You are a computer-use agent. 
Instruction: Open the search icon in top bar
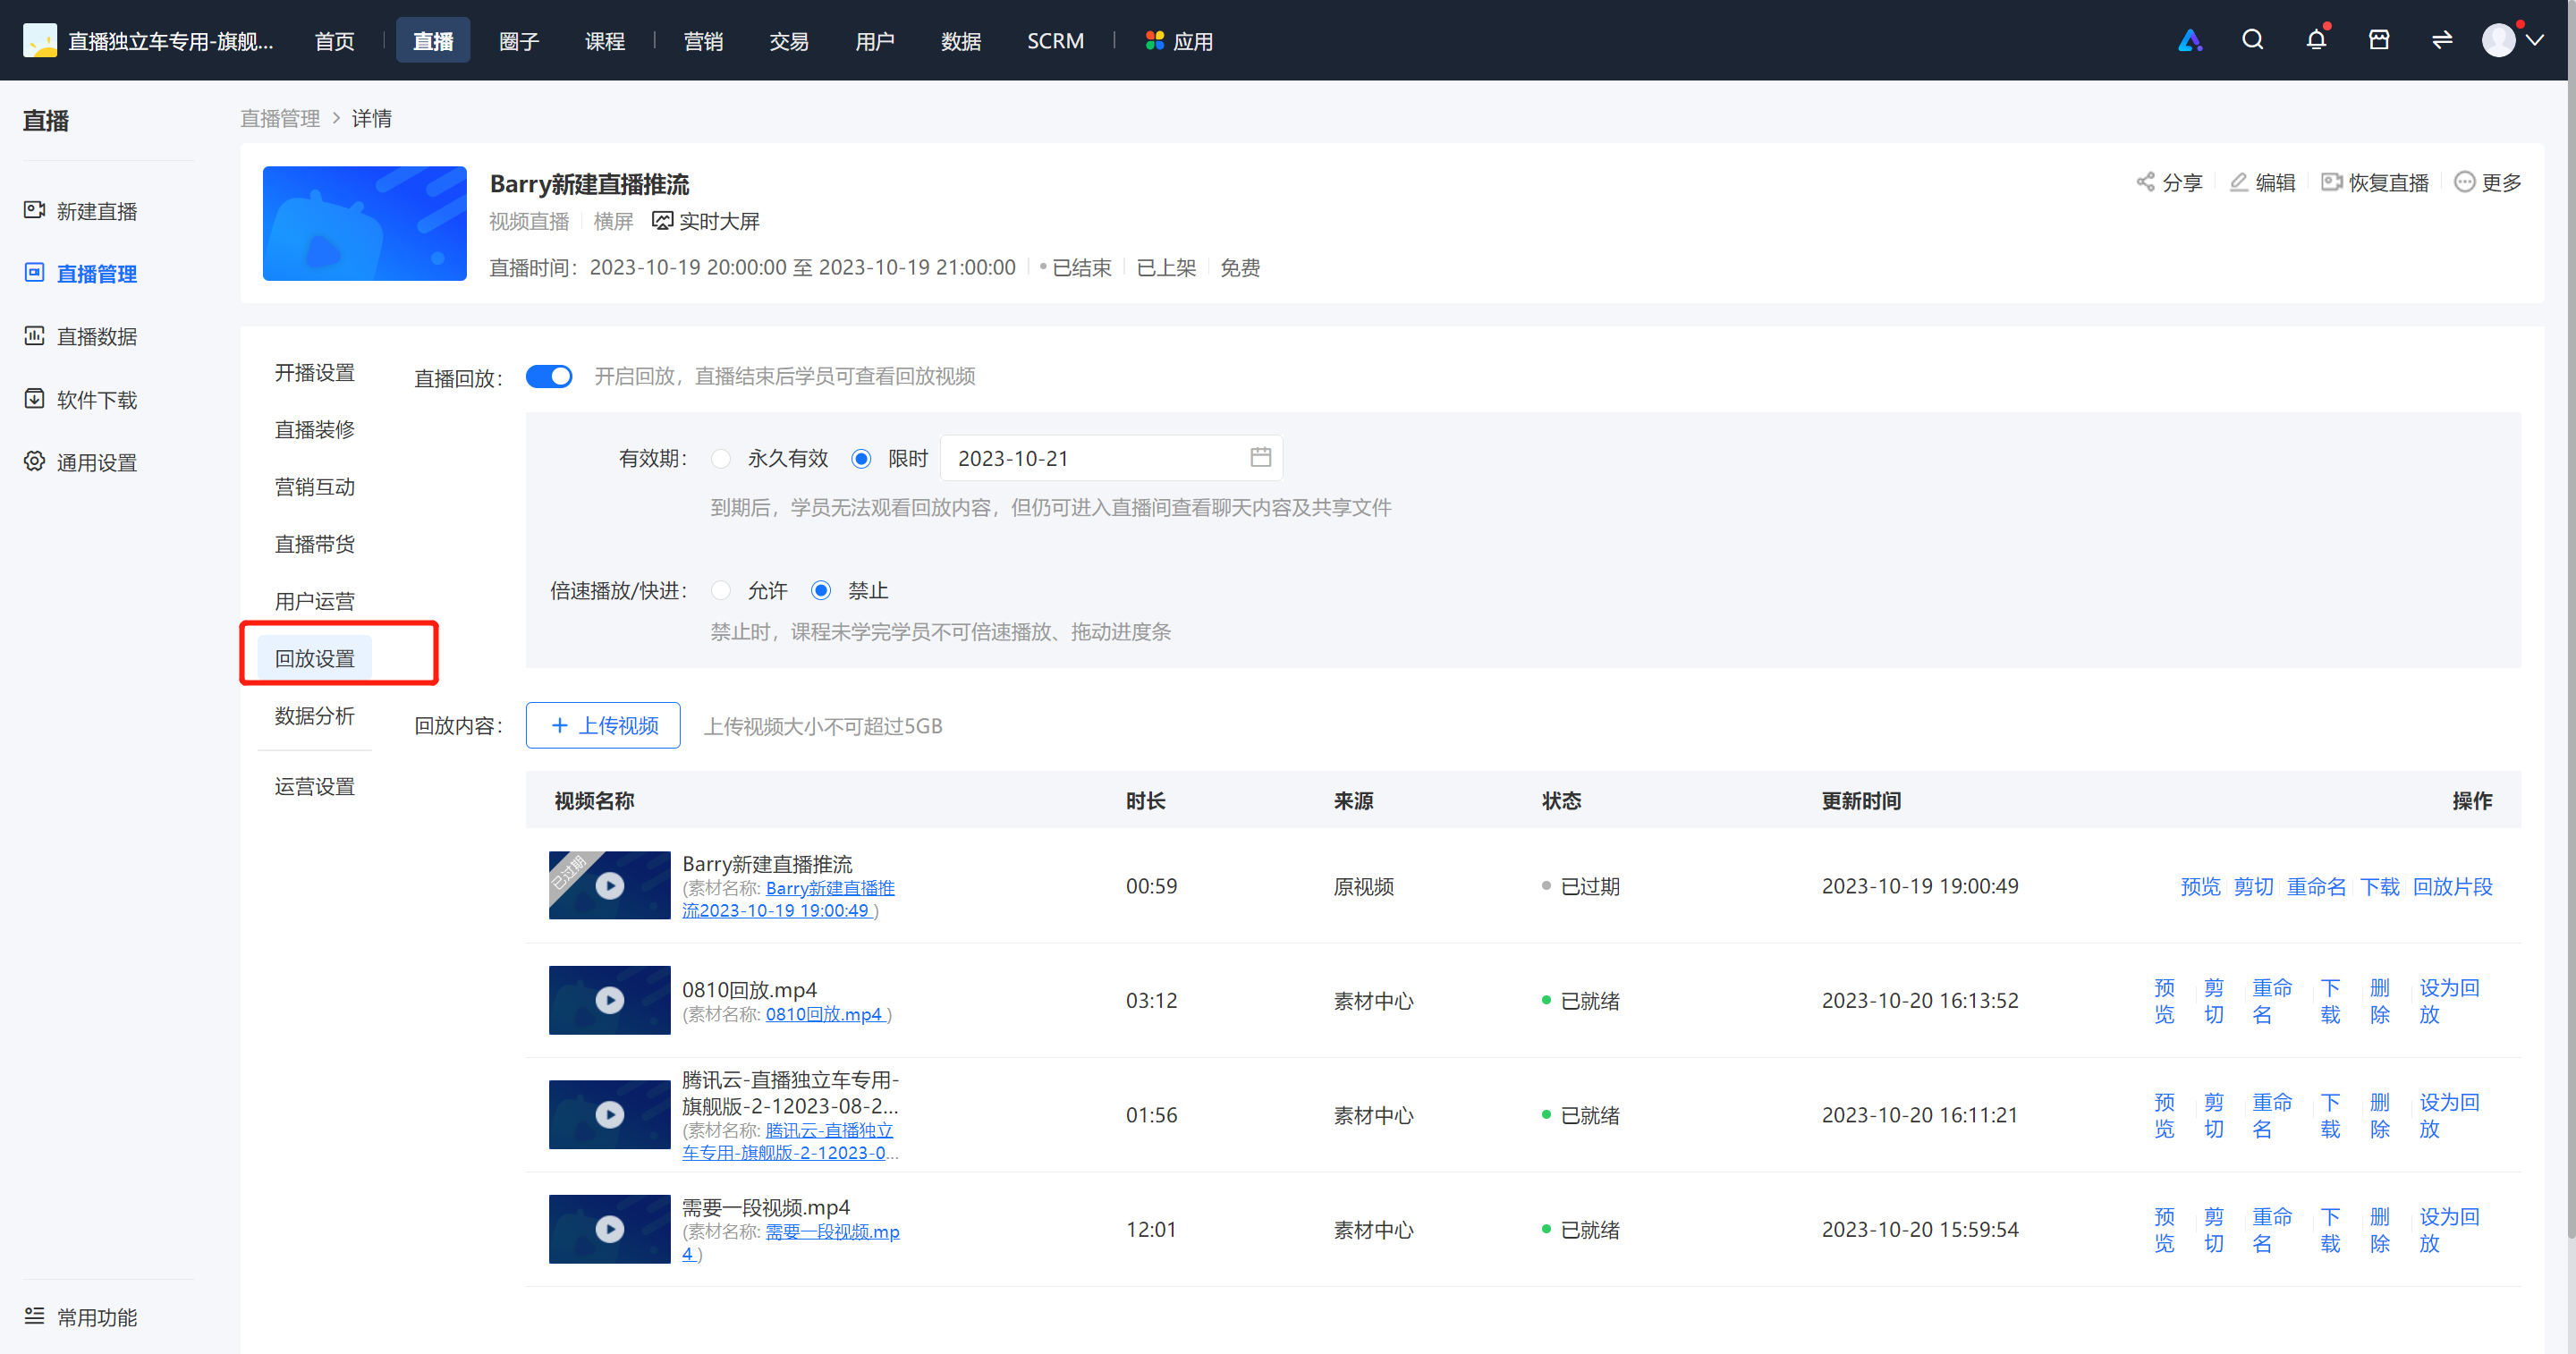(x=2252, y=40)
